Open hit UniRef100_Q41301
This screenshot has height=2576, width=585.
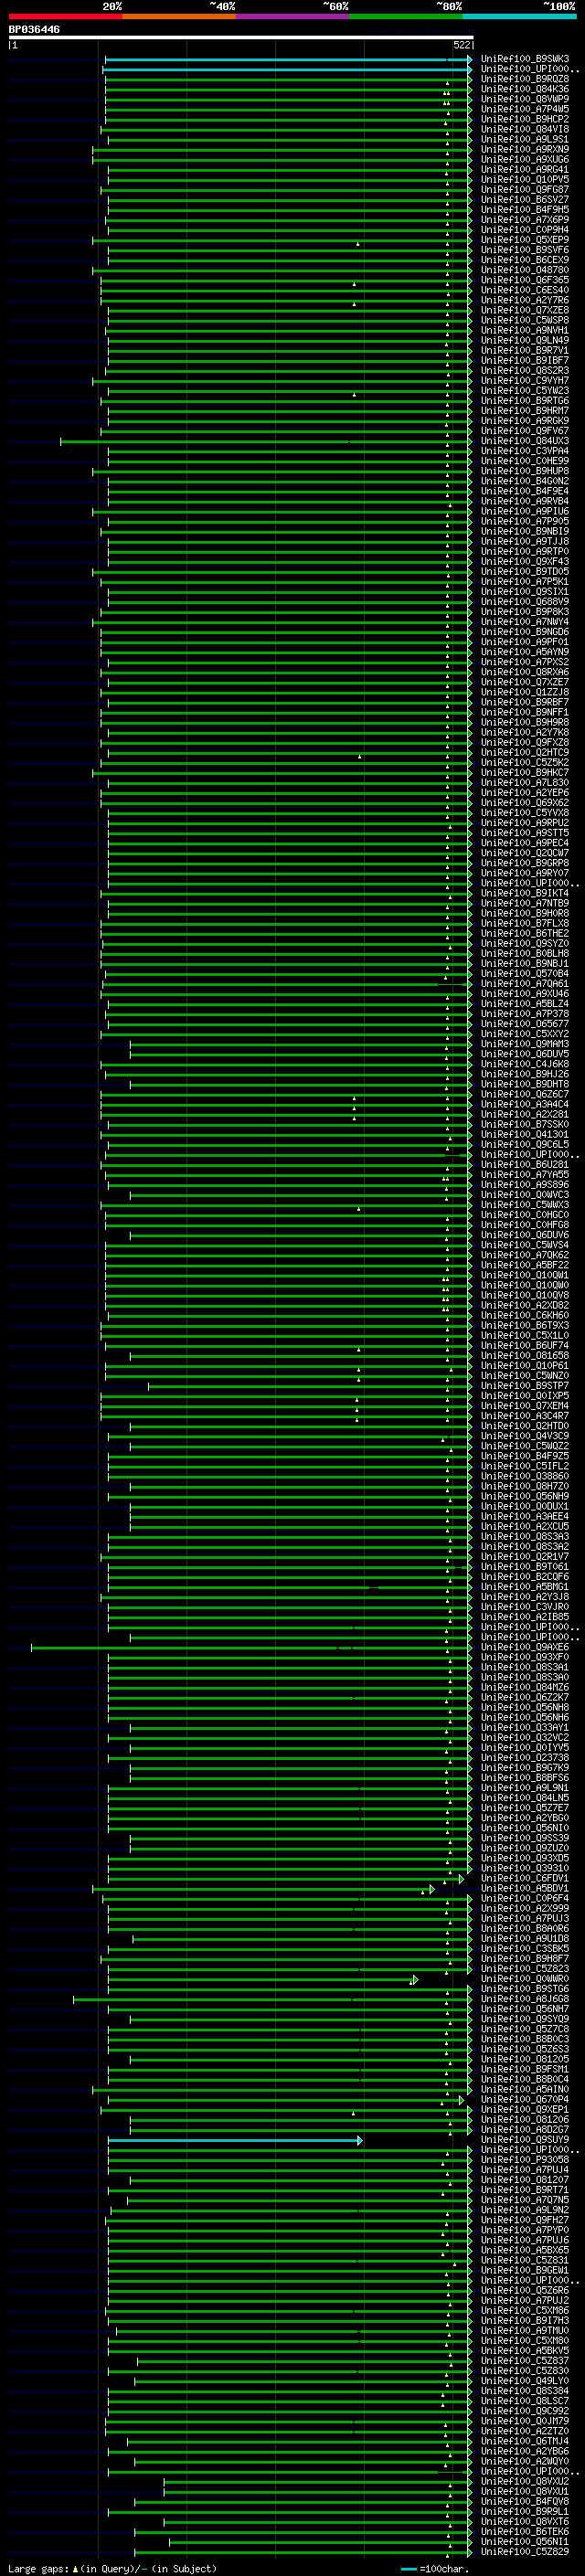click(x=525, y=1135)
